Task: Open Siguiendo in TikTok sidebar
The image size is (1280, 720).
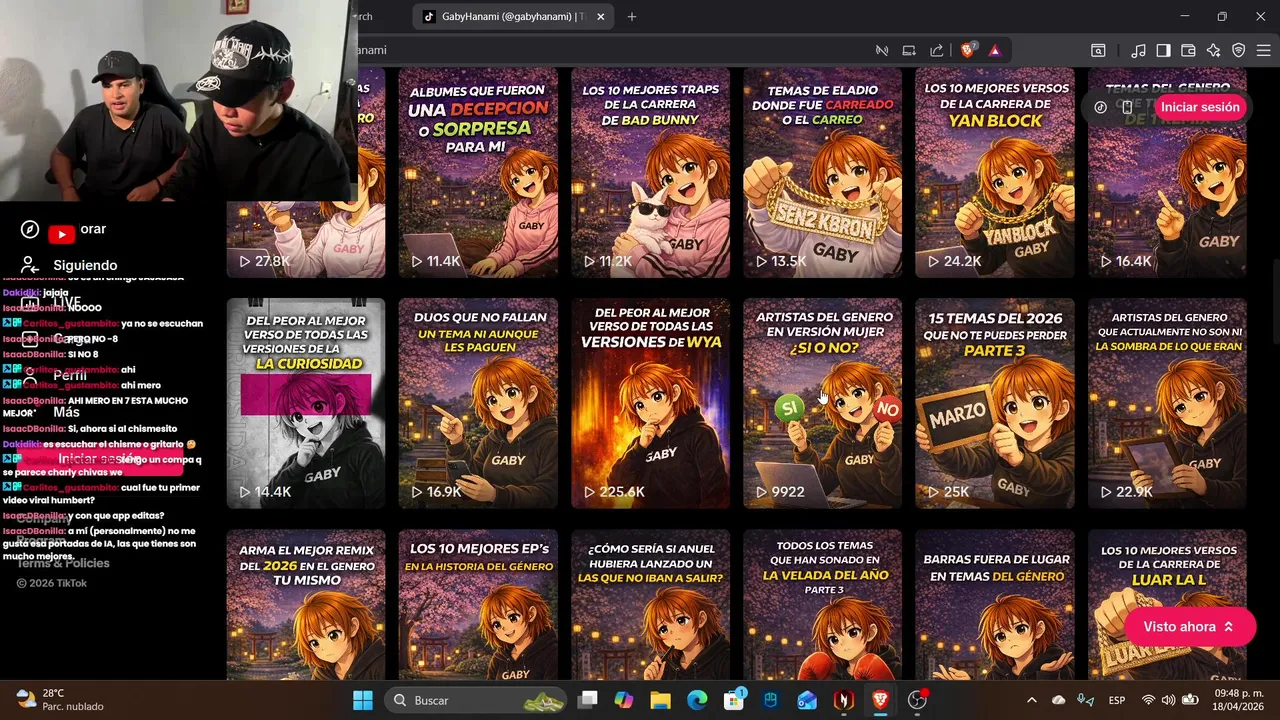Action: pyautogui.click(x=85, y=265)
